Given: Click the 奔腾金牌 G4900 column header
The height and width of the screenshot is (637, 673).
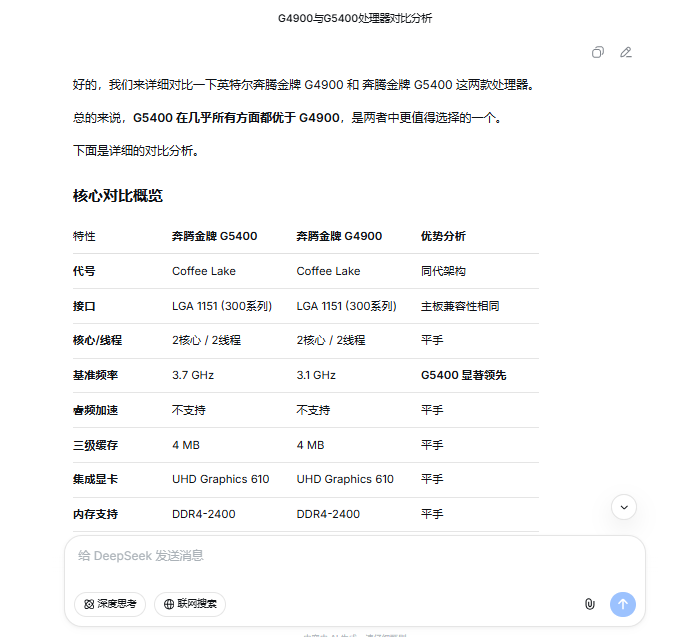Looking at the screenshot, I should pos(339,237).
